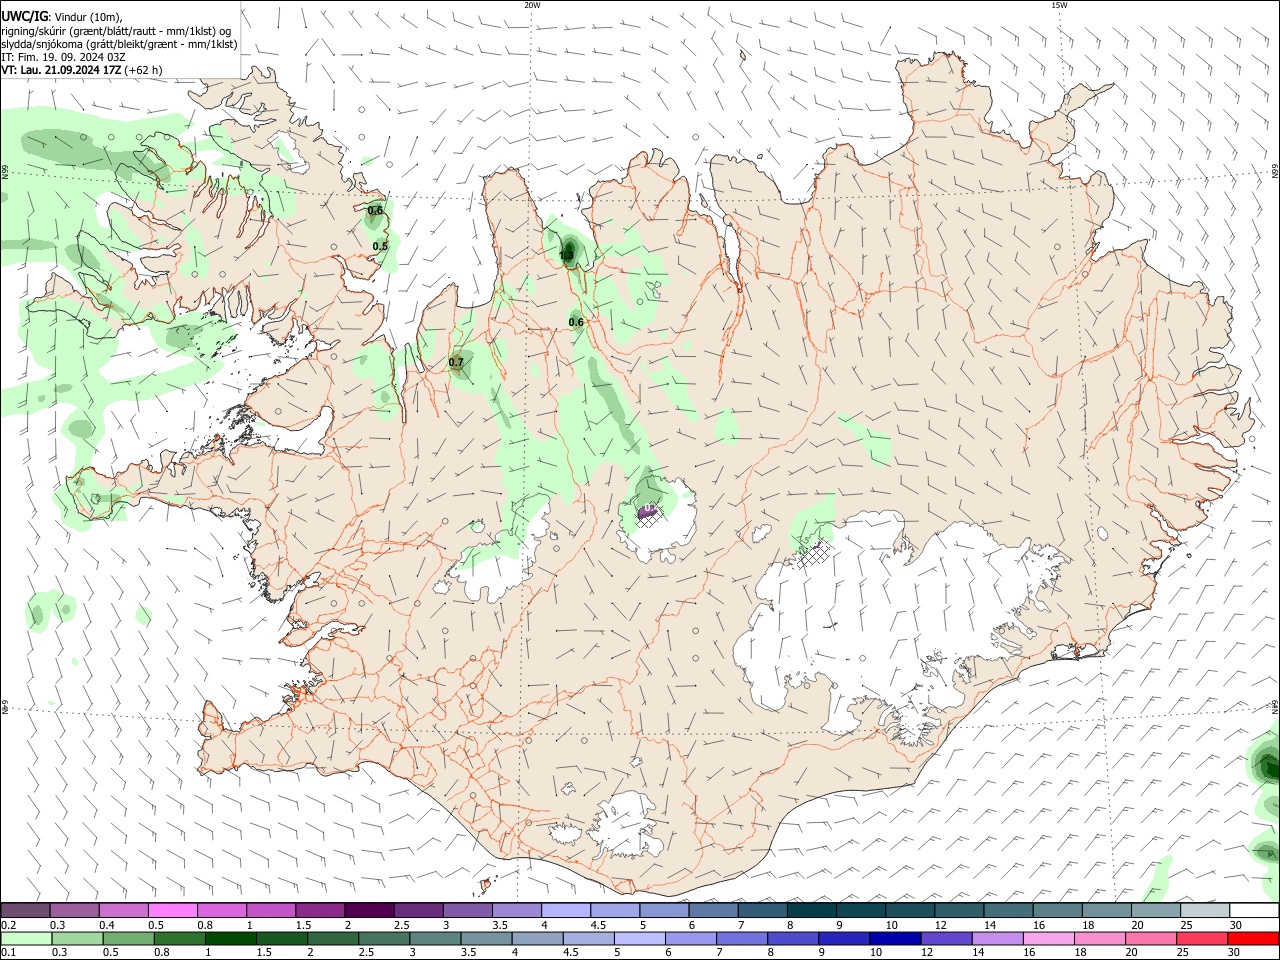
Task: Click the top-row legend swatch between 25 and 30
Action: click(1204, 910)
